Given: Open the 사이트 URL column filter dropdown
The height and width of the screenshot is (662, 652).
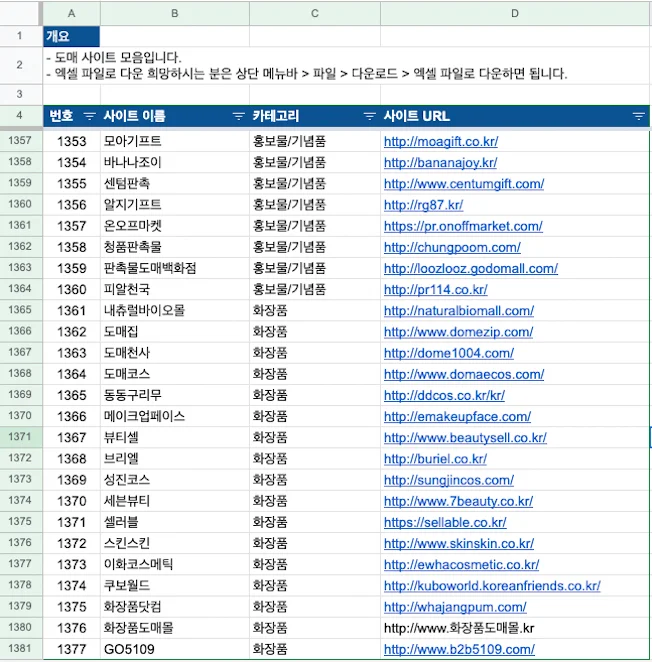Looking at the screenshot, I should pos(638,116).
